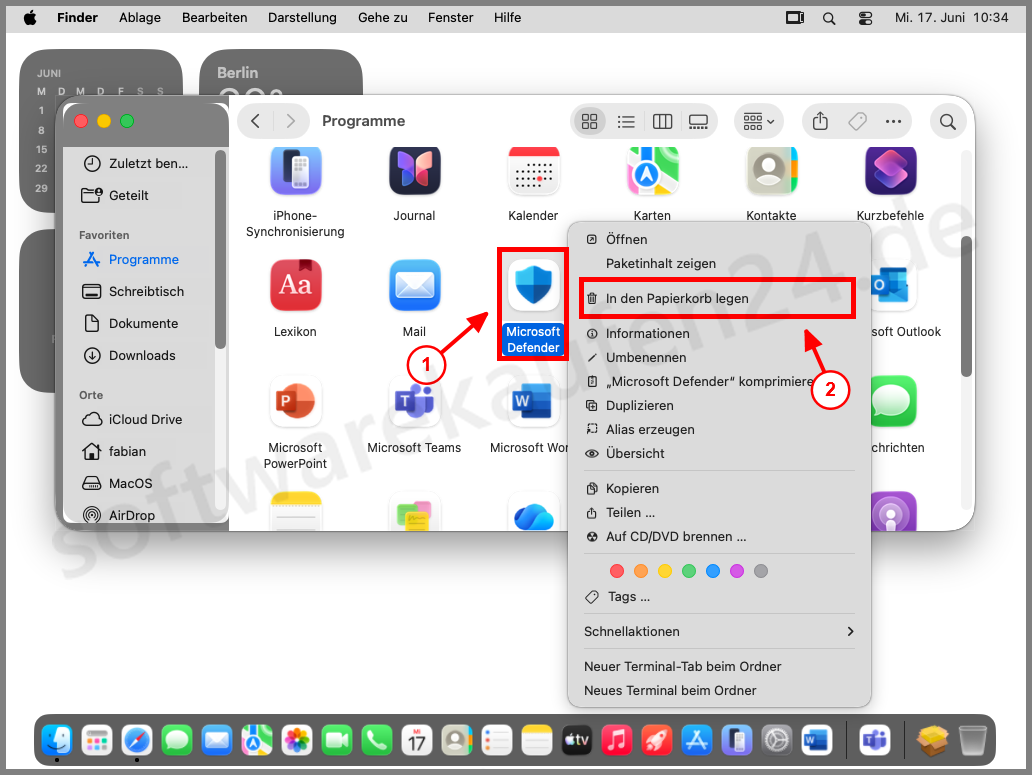Image resolution: width=1032 pixels, height=775 pixels.
Task: Open the Trash in the Dock
Action: (972, 741)
